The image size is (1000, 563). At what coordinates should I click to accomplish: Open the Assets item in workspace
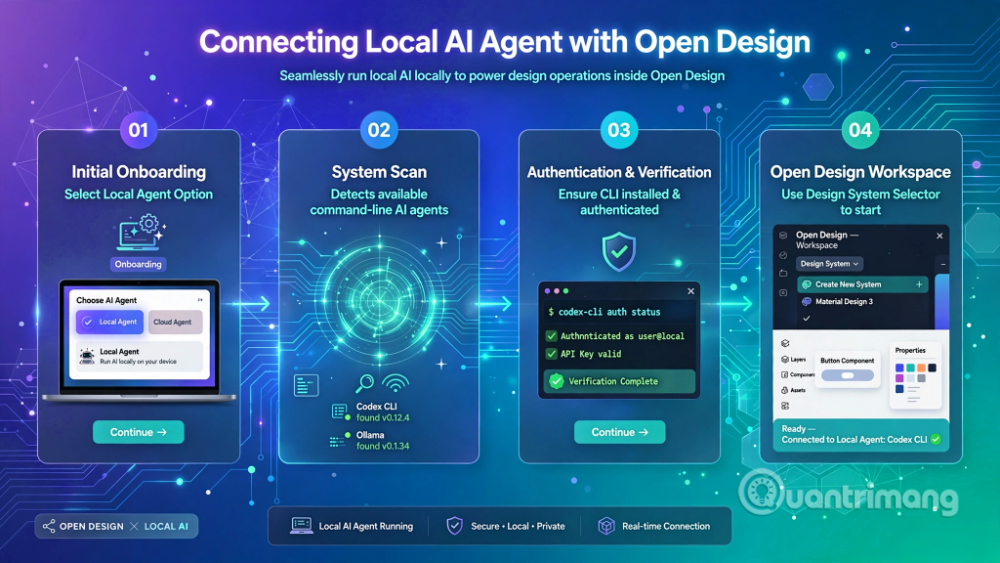click(x=793, y=390)
